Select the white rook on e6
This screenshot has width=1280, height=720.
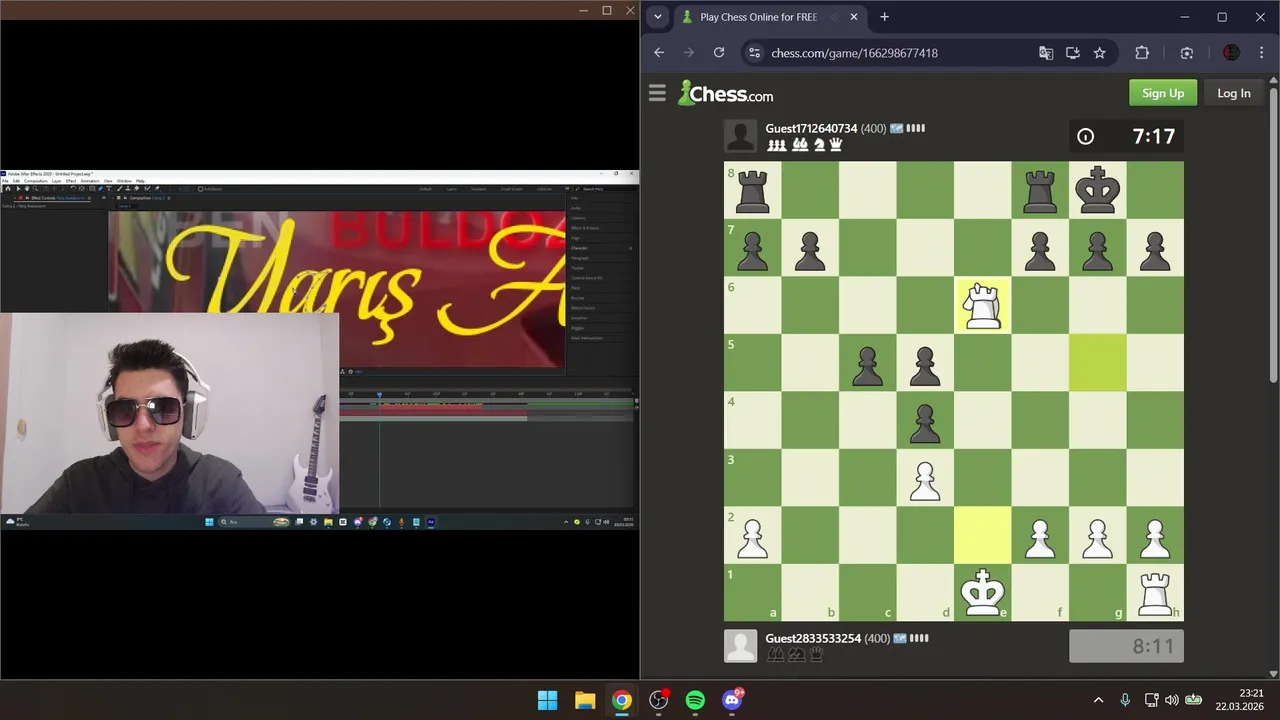(x=982, y=305)
